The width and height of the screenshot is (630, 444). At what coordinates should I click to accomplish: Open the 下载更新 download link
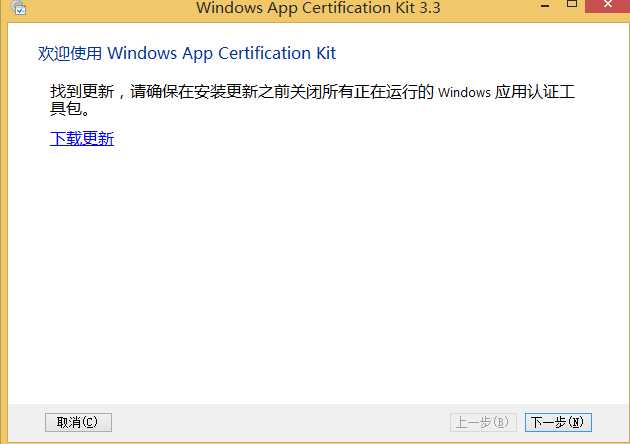pos(82,139)
